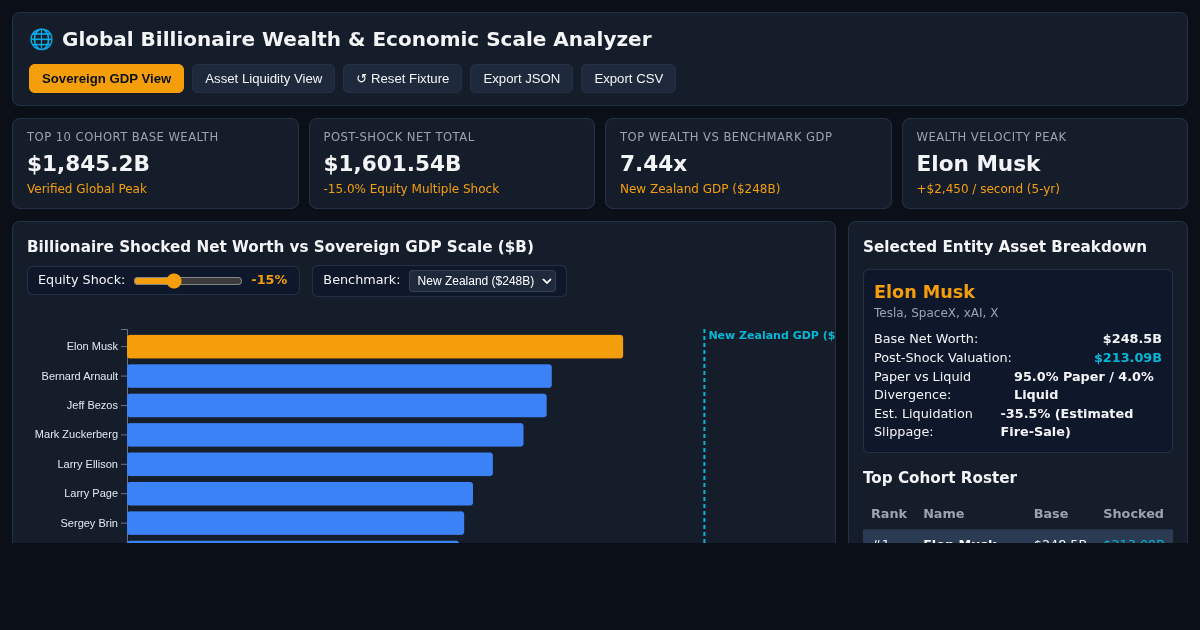Image resolution: width=1200 pixels, height=630 pixels.
Task: Click the -15% equity shock value label
Action: [269, 280]
